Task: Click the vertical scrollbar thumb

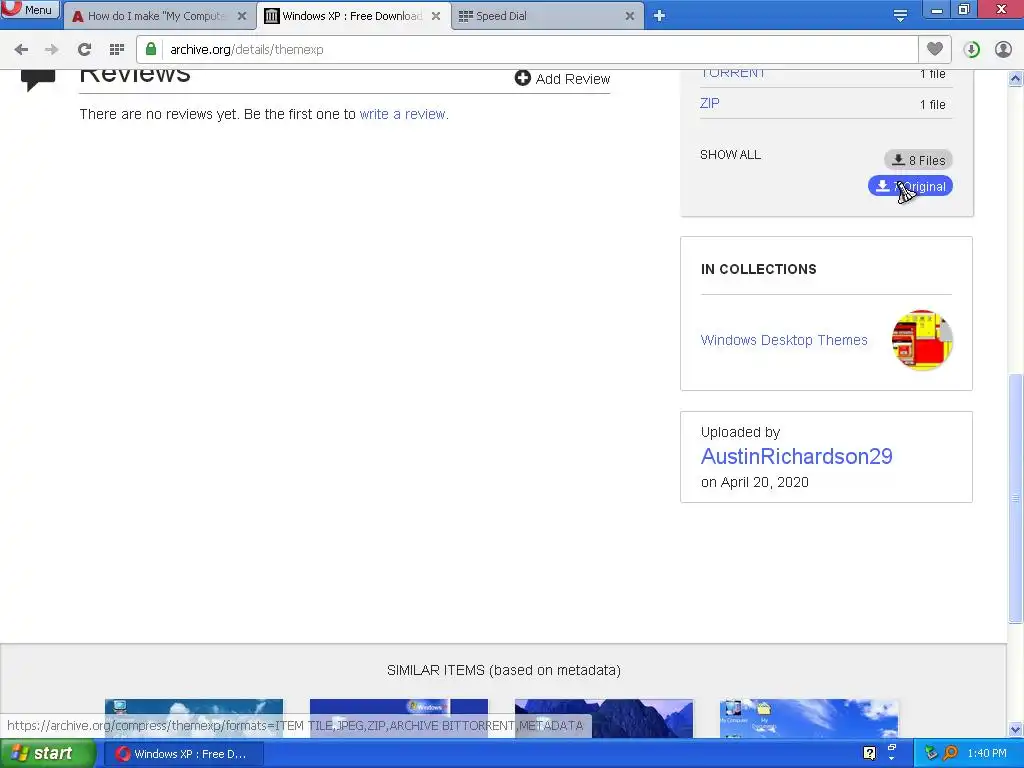Action: click(x=1016, y=498)
